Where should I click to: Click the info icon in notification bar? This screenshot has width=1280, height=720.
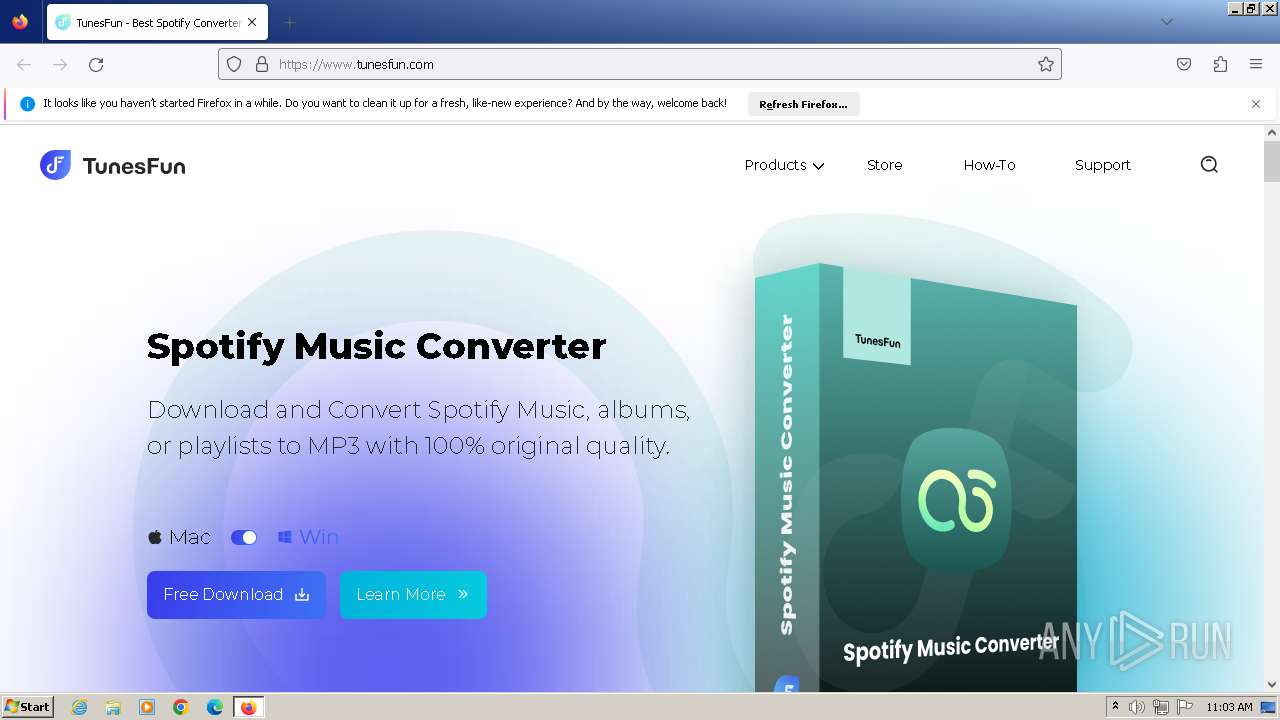pyautogui.click(x=28, y=104)
